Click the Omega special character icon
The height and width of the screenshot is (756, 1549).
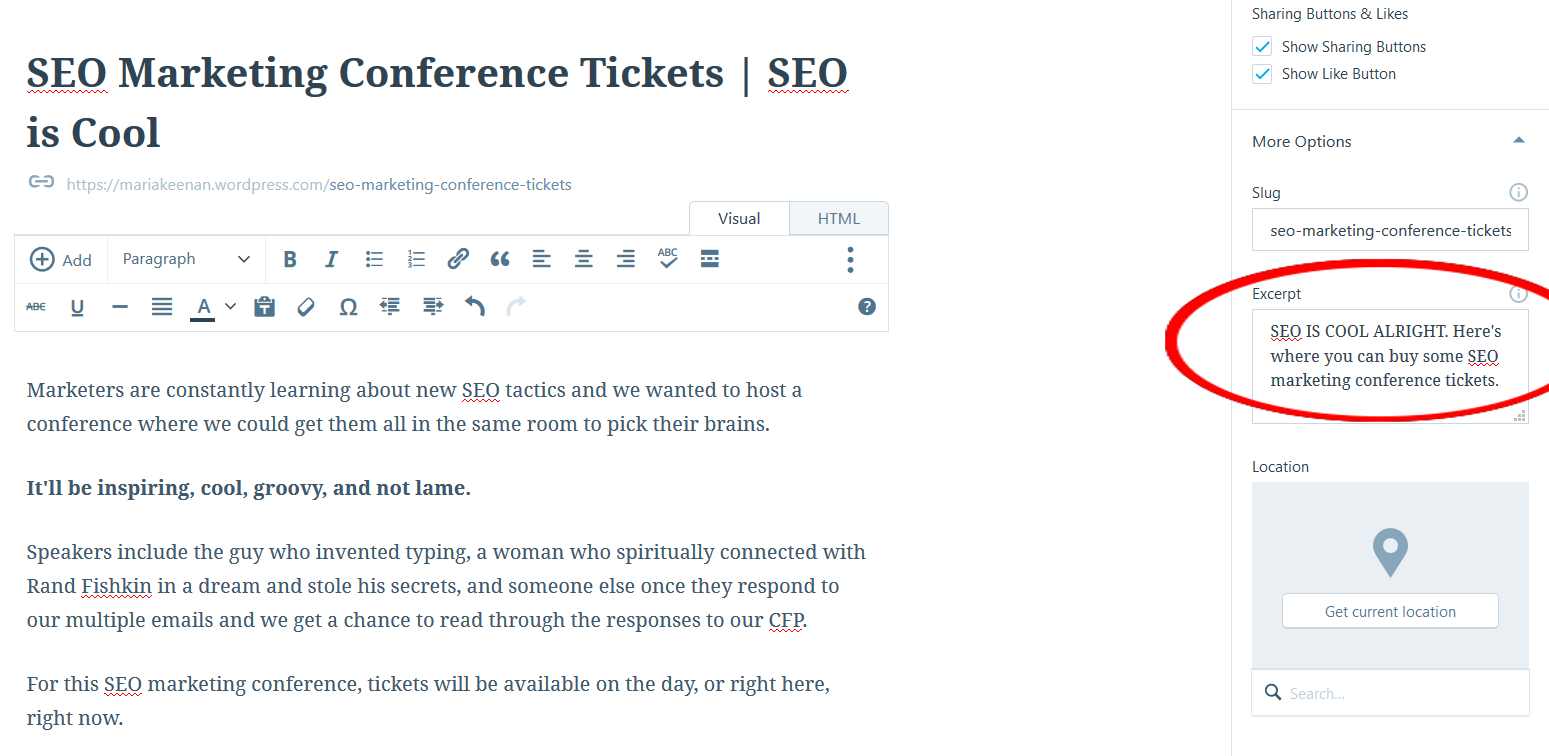click(348, 307)
